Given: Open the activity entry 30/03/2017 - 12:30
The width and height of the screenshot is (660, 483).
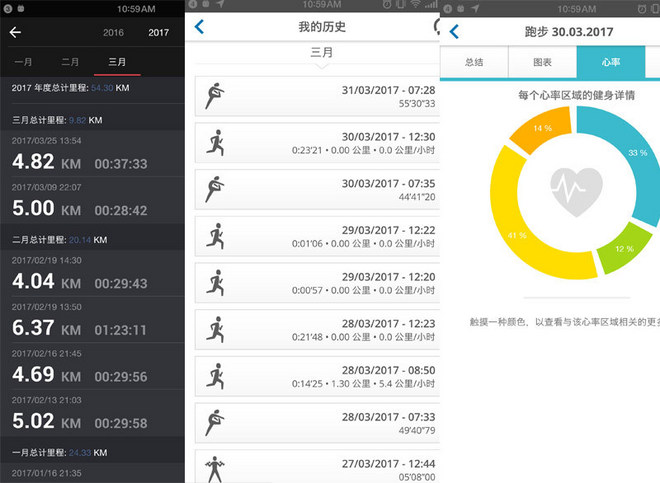Looking at the screenshot, I should pos(317,143).
